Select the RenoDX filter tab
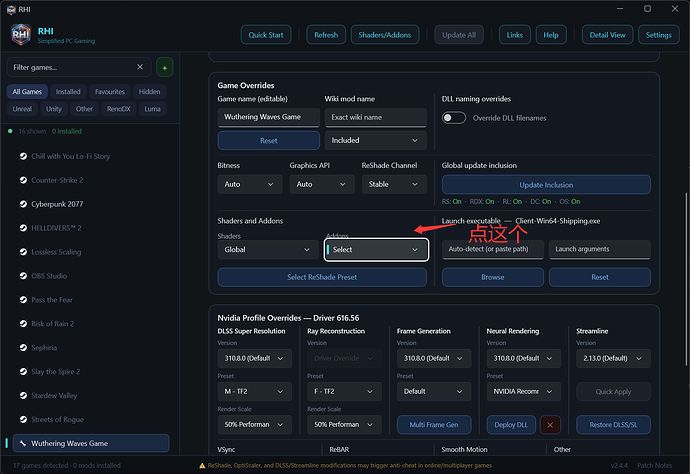Image resolution: width=690 pixels, height=474 pixels. [119, 109]
